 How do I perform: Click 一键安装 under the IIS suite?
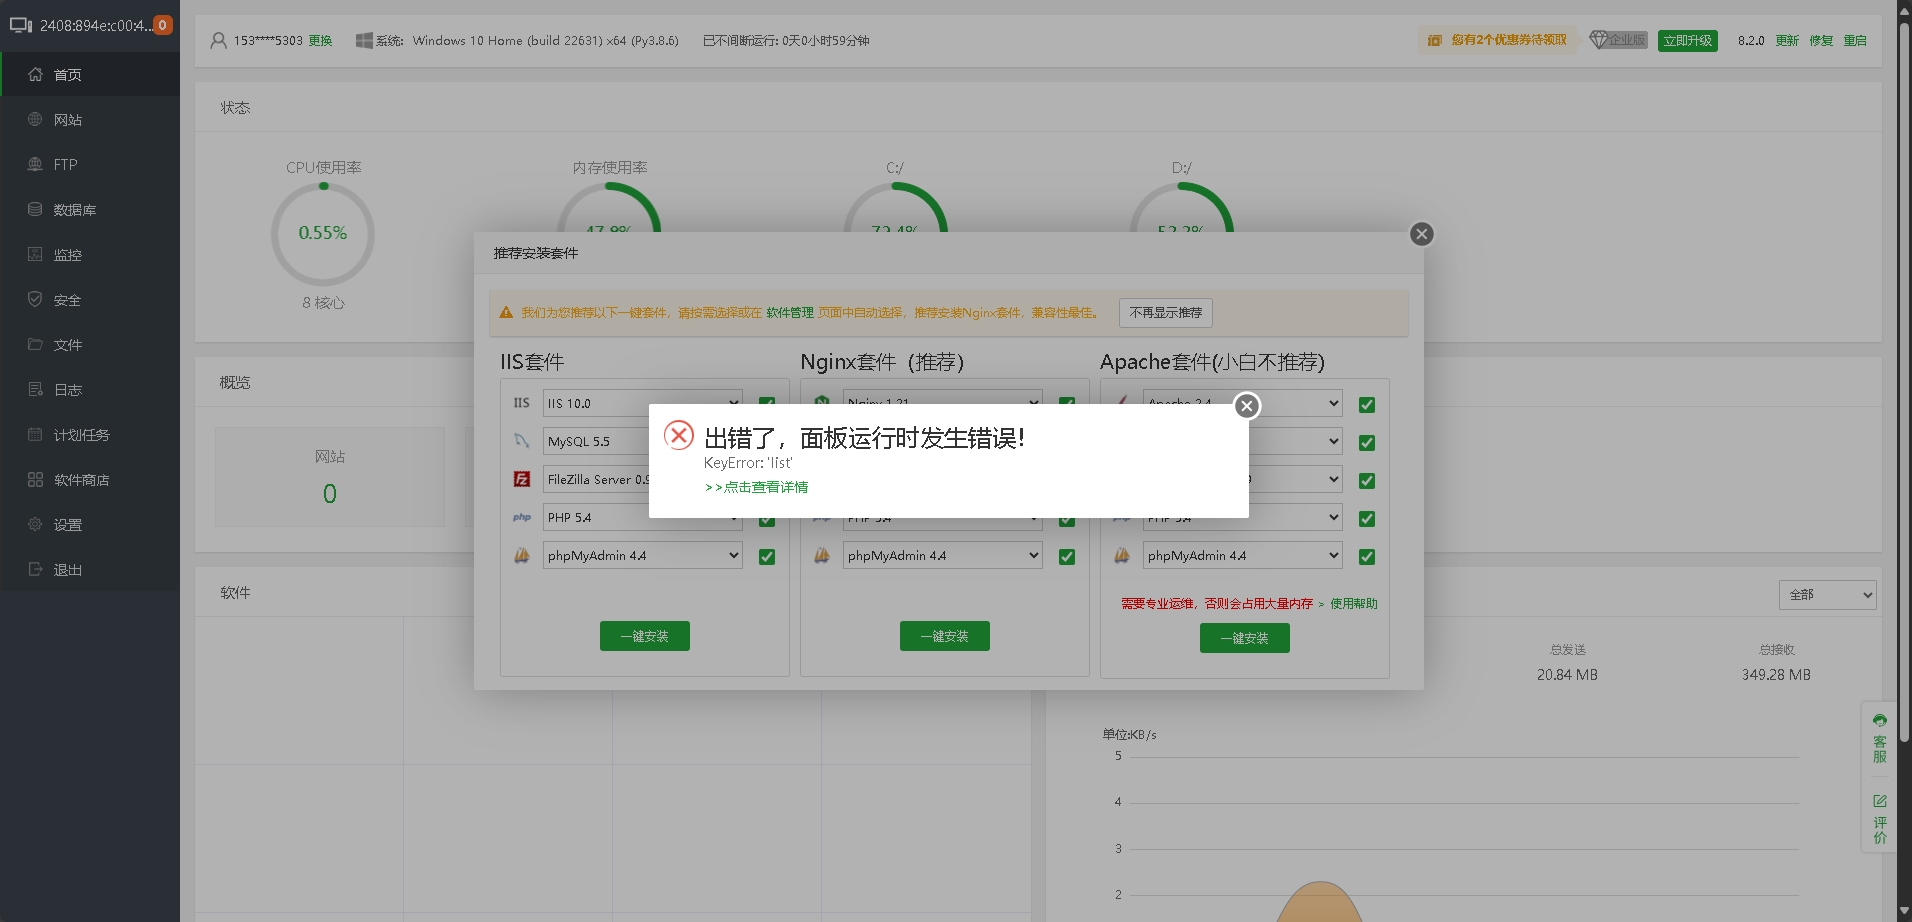(645, 636)
